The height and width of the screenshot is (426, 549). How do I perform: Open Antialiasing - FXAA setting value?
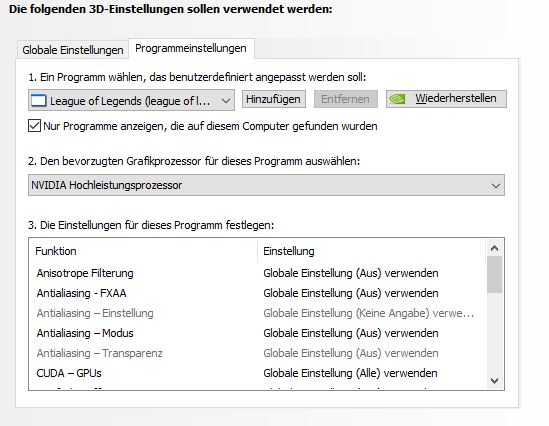351,293
